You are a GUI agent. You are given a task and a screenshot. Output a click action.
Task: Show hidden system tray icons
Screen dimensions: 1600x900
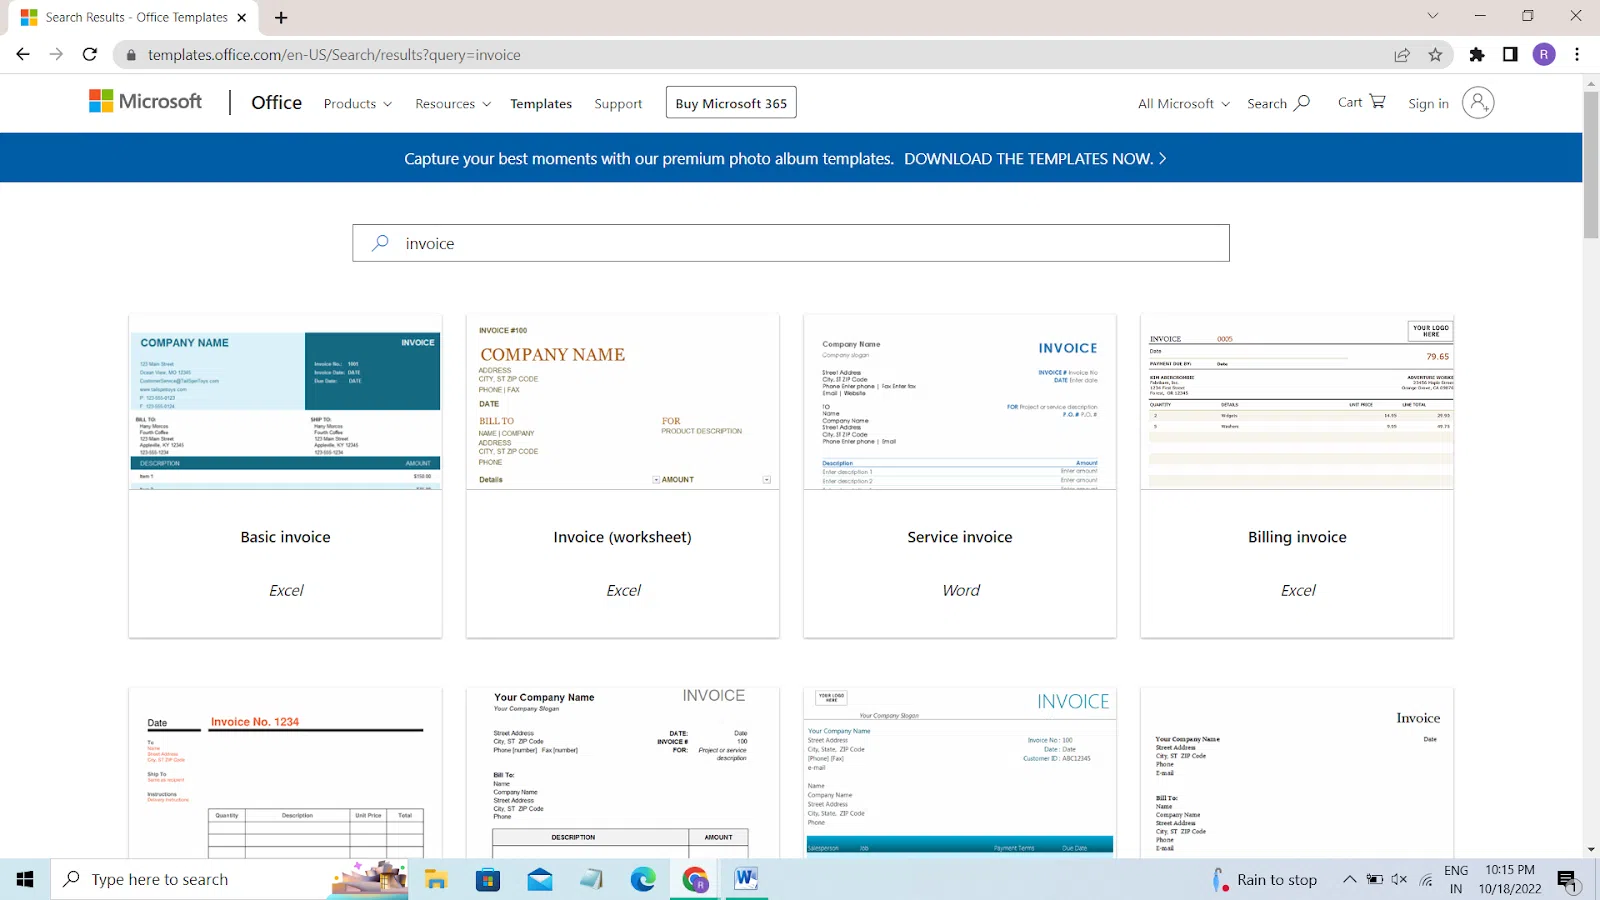click(x=1349, y=879)
